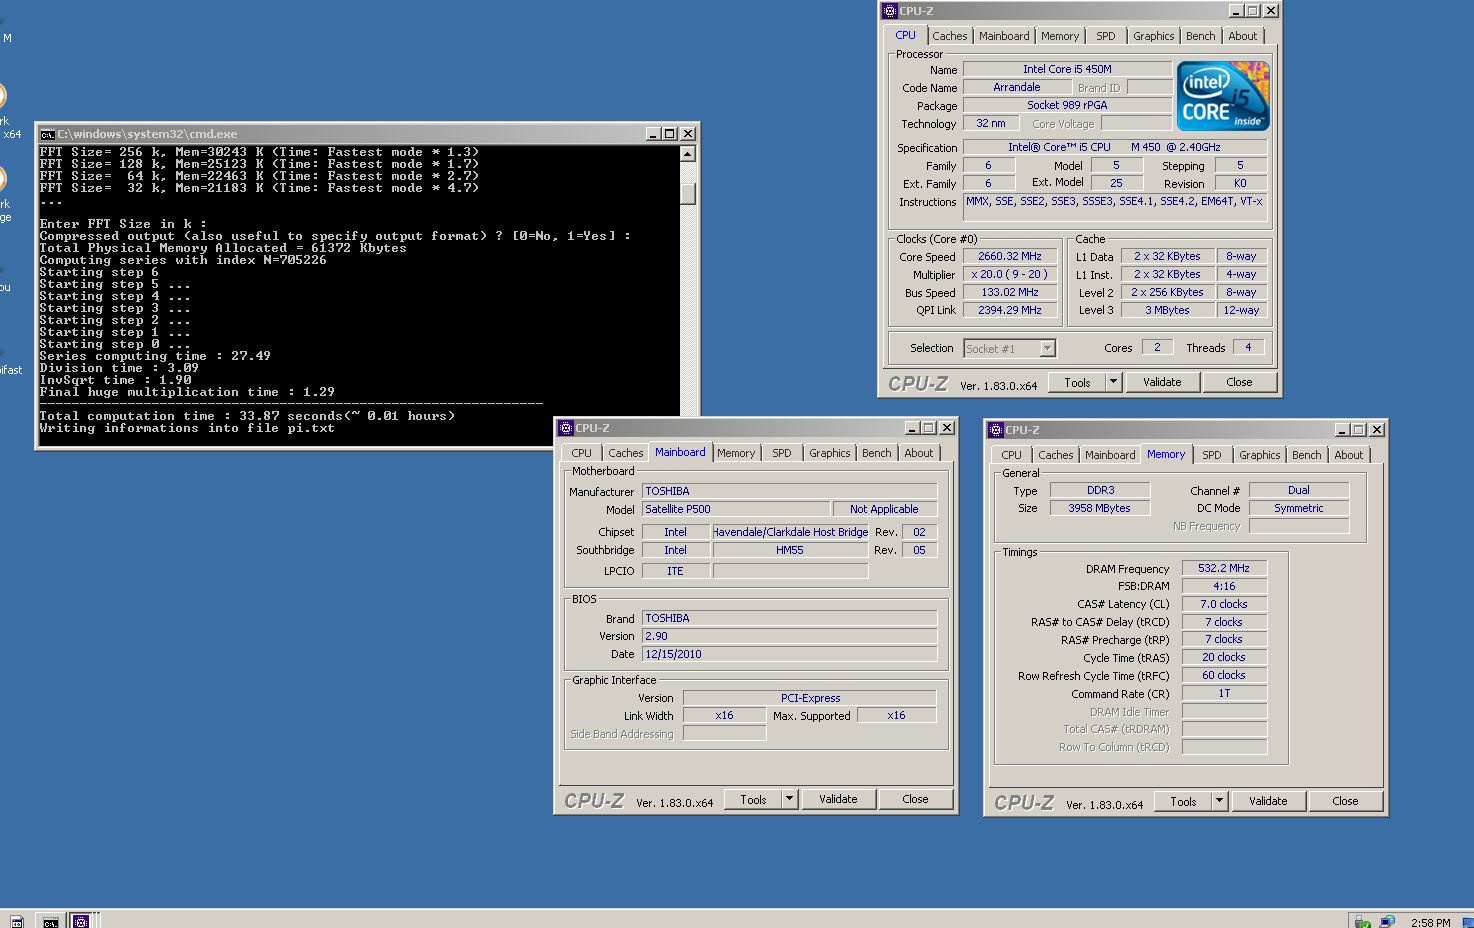This screenshot has width=1474, height=928.
Task: Click the '2660.32 MHz' core speed value
Action: tap(1010, 256)
